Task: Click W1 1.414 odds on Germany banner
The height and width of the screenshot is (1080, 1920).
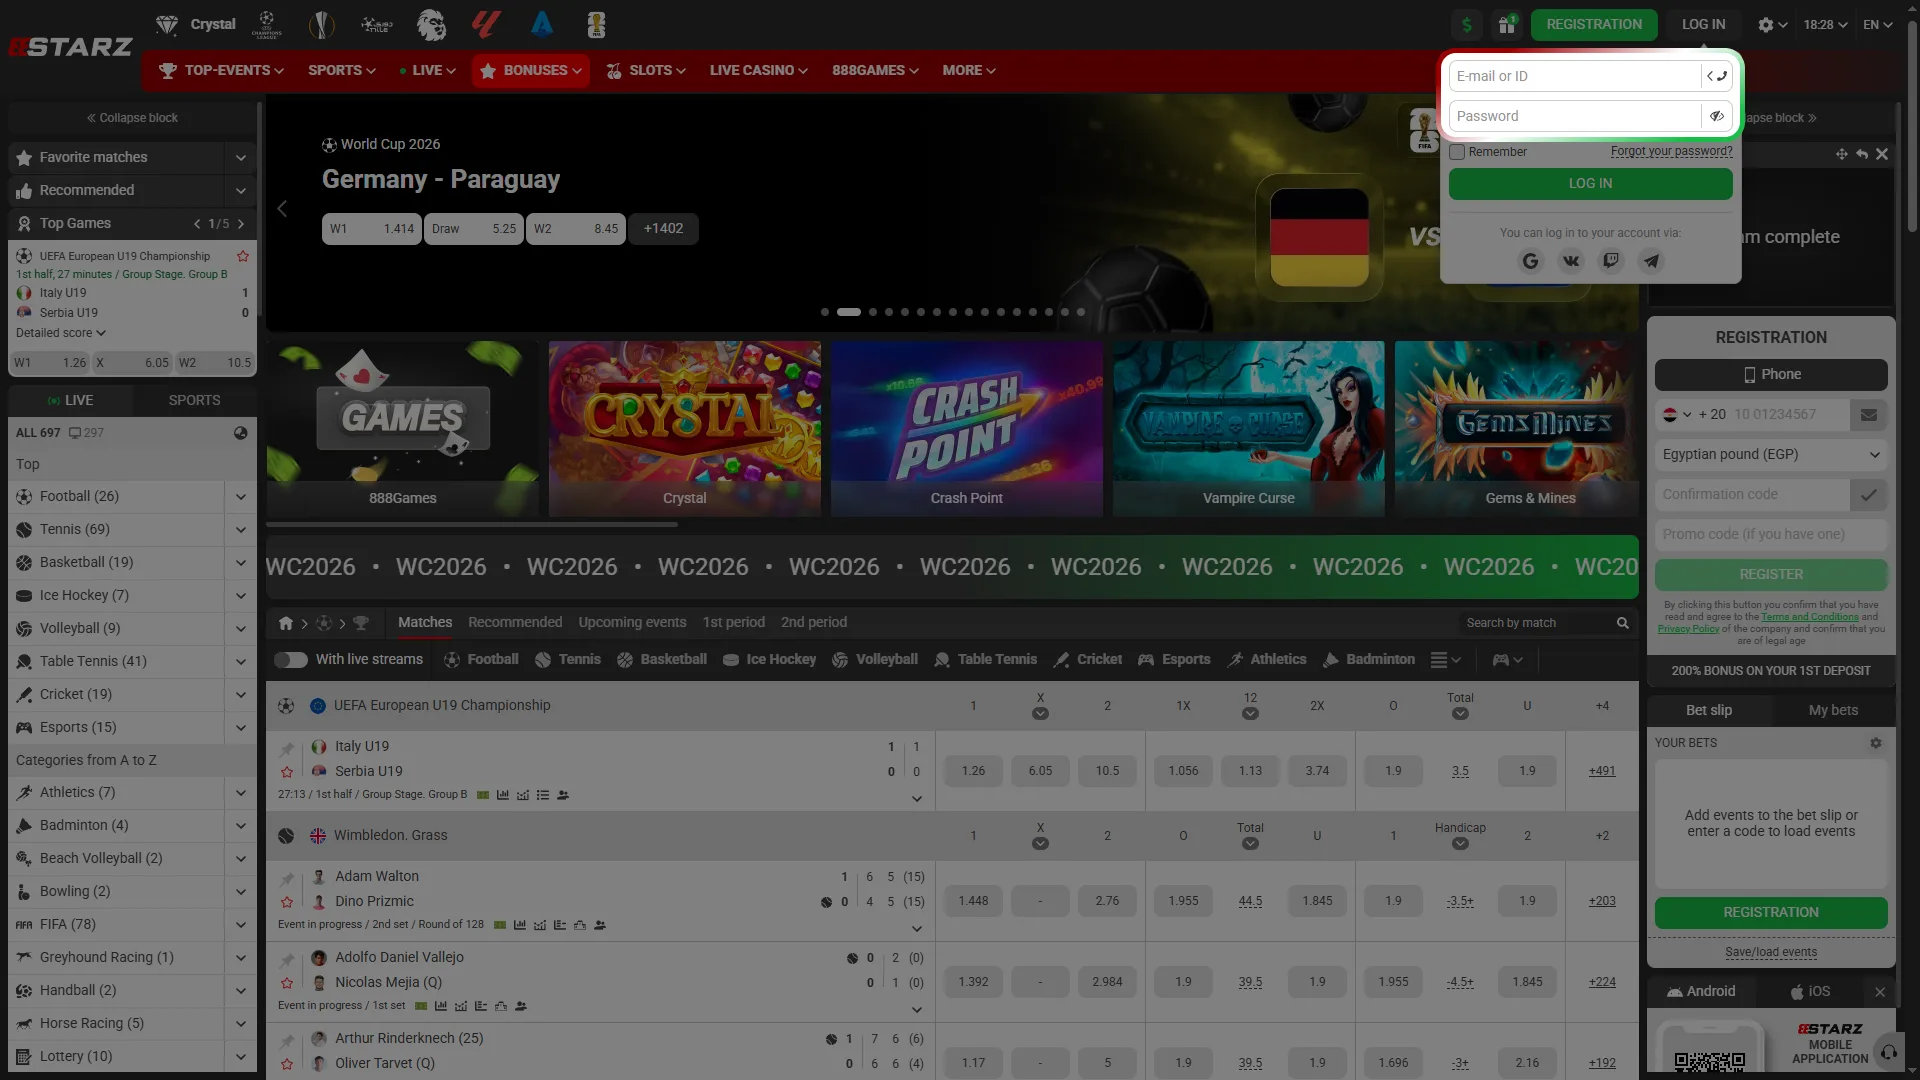Action: (371, 229)
